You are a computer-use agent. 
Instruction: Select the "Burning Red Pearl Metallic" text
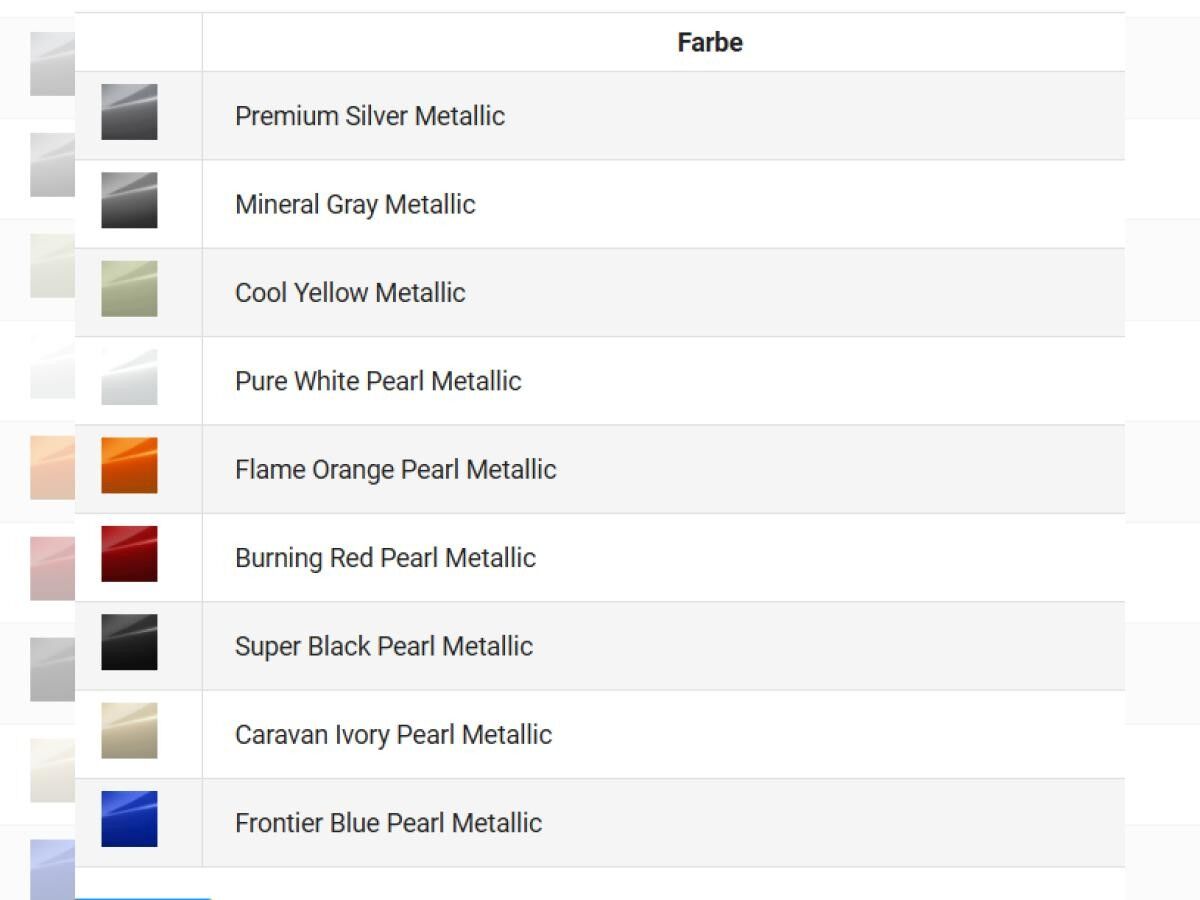[x=385, y=558]
